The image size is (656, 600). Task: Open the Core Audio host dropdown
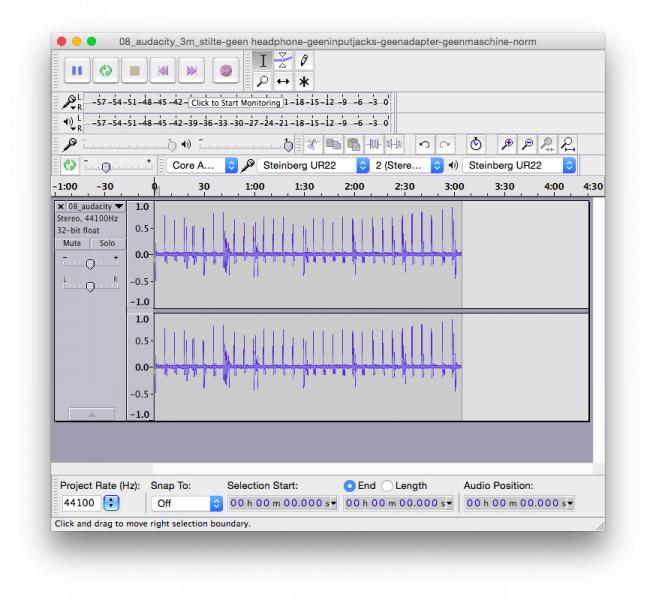202,166
